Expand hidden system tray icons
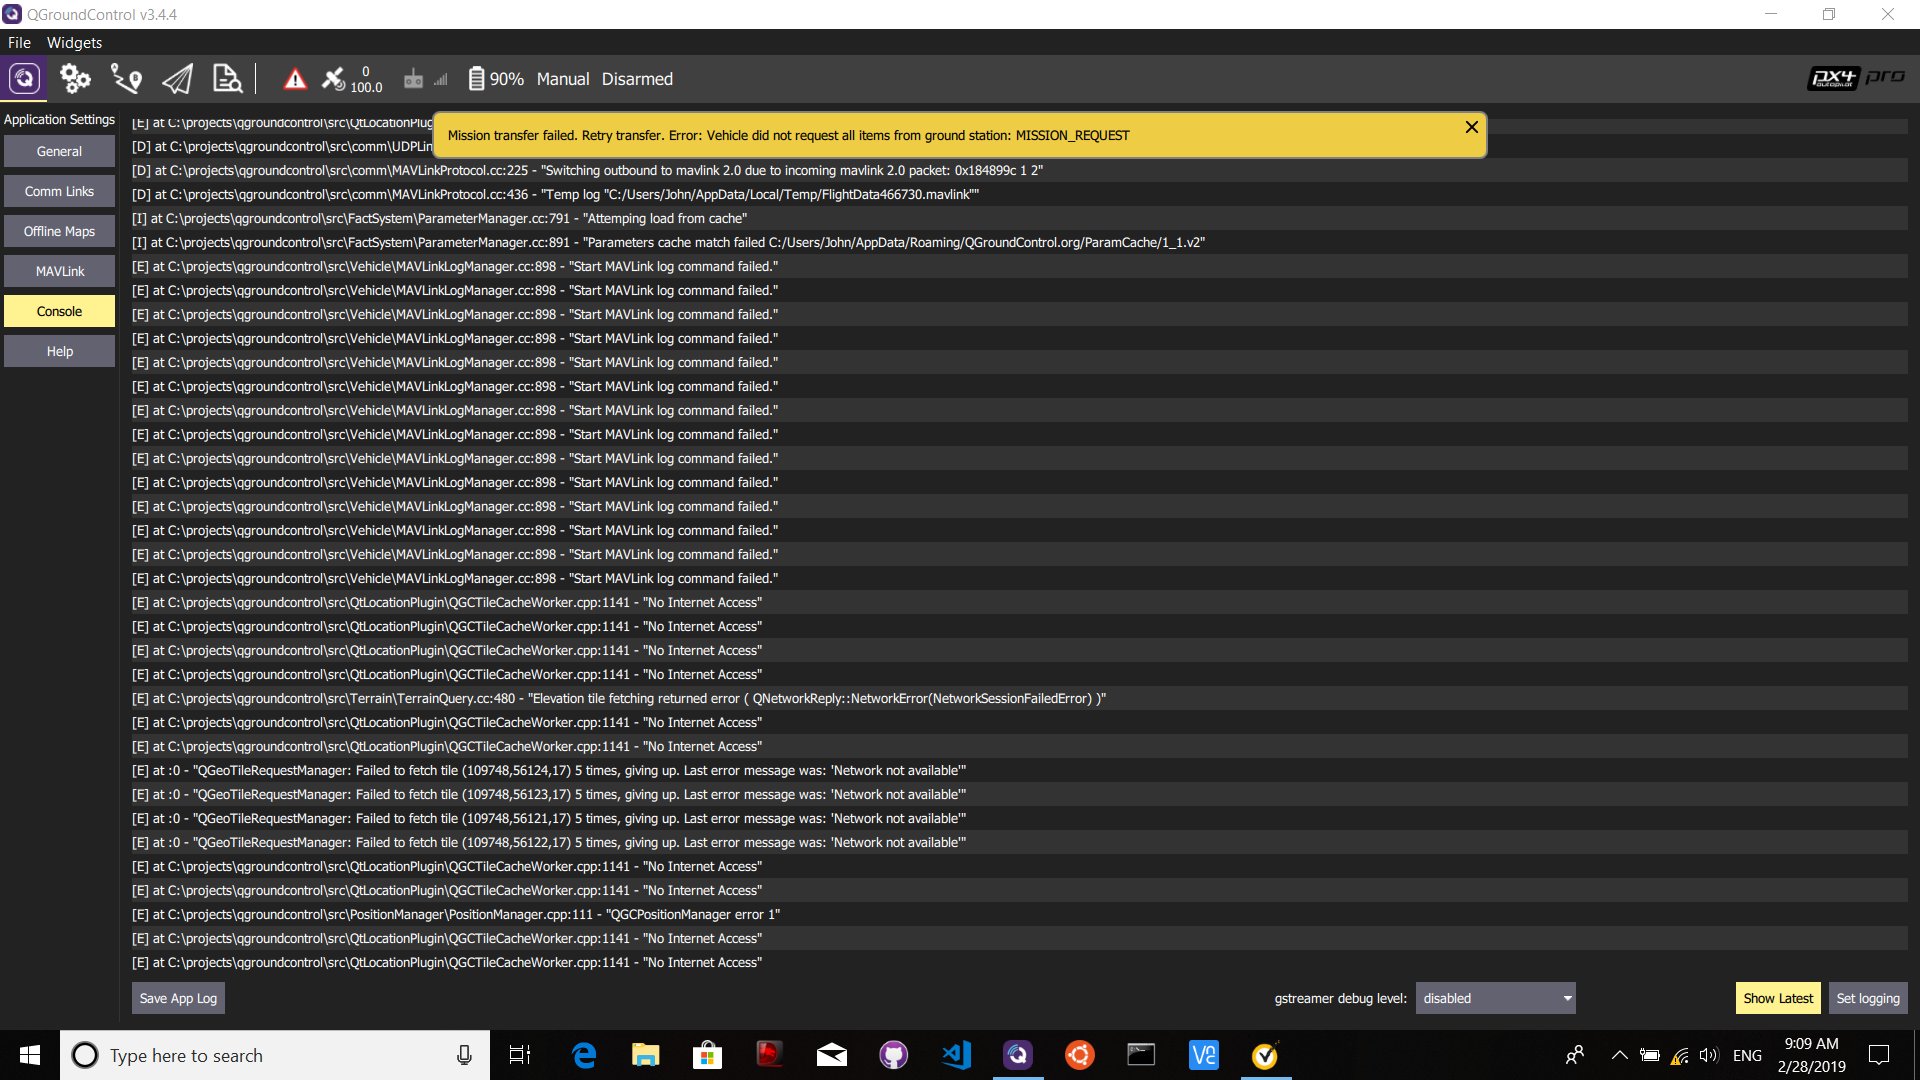Image resolution: width=1920 pixels, height=1080 pixels. point(1619,1055)
